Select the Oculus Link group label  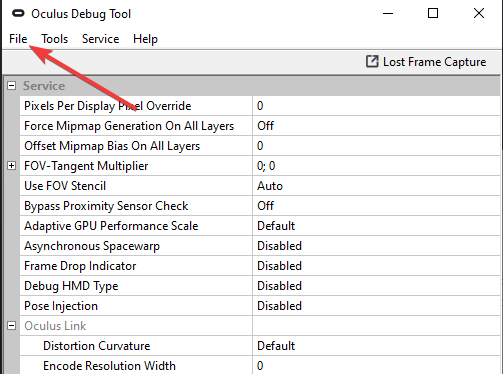tap(55, 326)
